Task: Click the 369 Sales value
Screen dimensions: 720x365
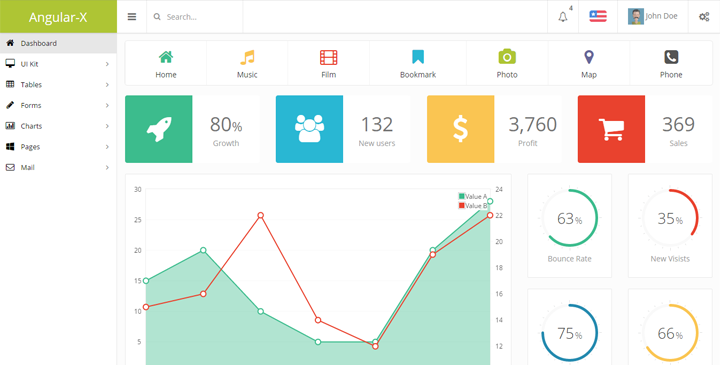Action: (x=678, y=124)
